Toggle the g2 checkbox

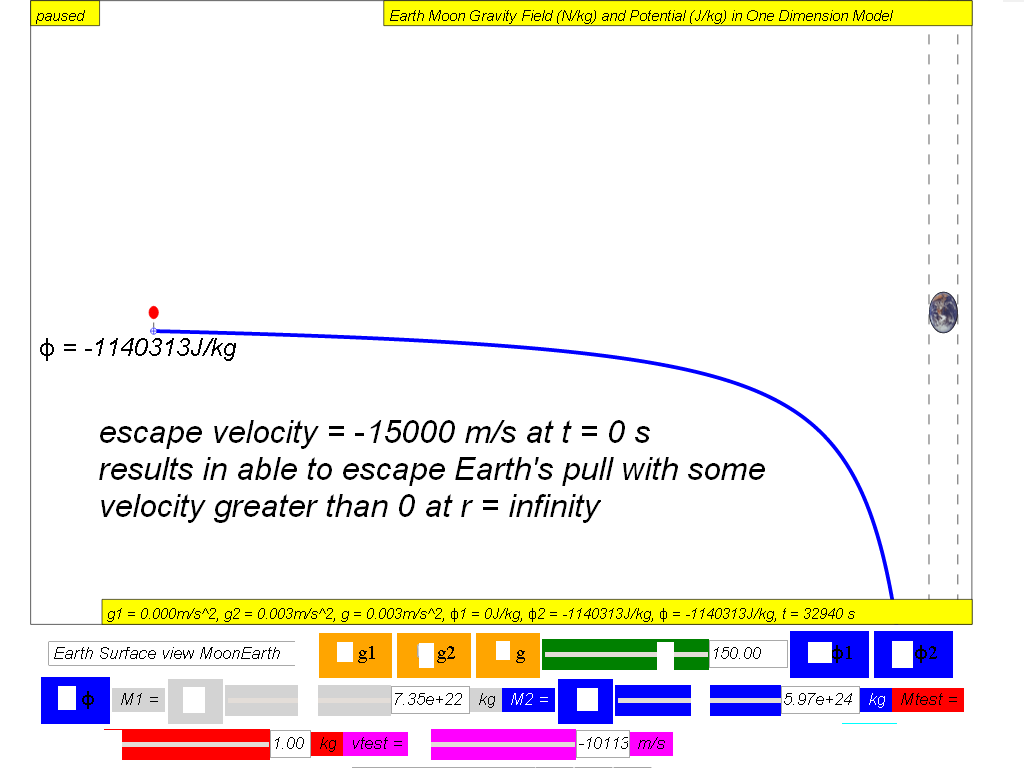point(426,655)
